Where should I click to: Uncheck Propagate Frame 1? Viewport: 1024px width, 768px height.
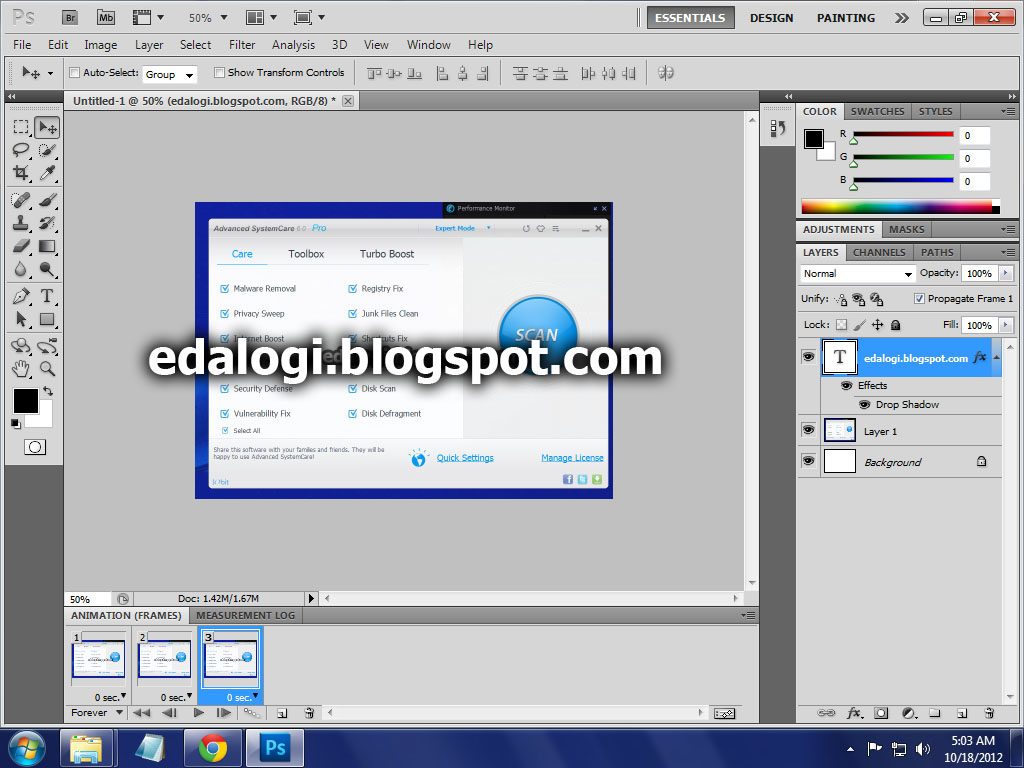(x=920, y=298)
